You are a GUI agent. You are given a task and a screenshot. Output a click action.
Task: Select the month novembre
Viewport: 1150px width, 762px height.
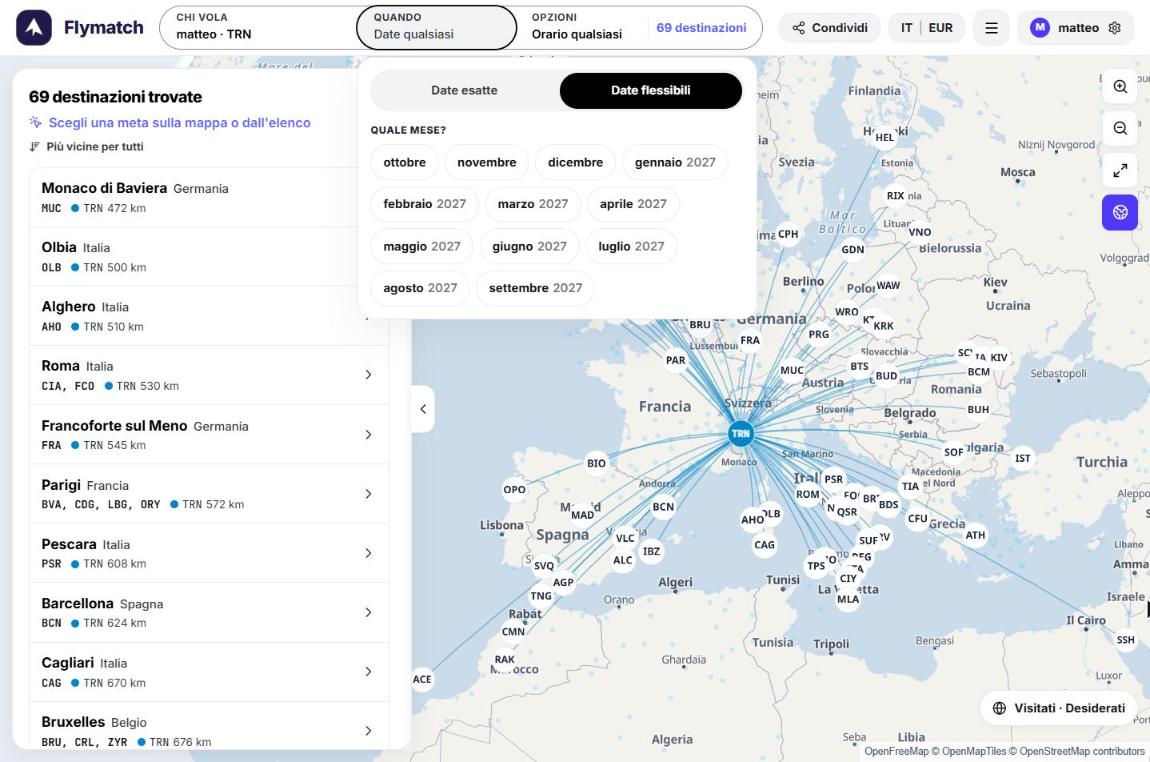(486, 162)
